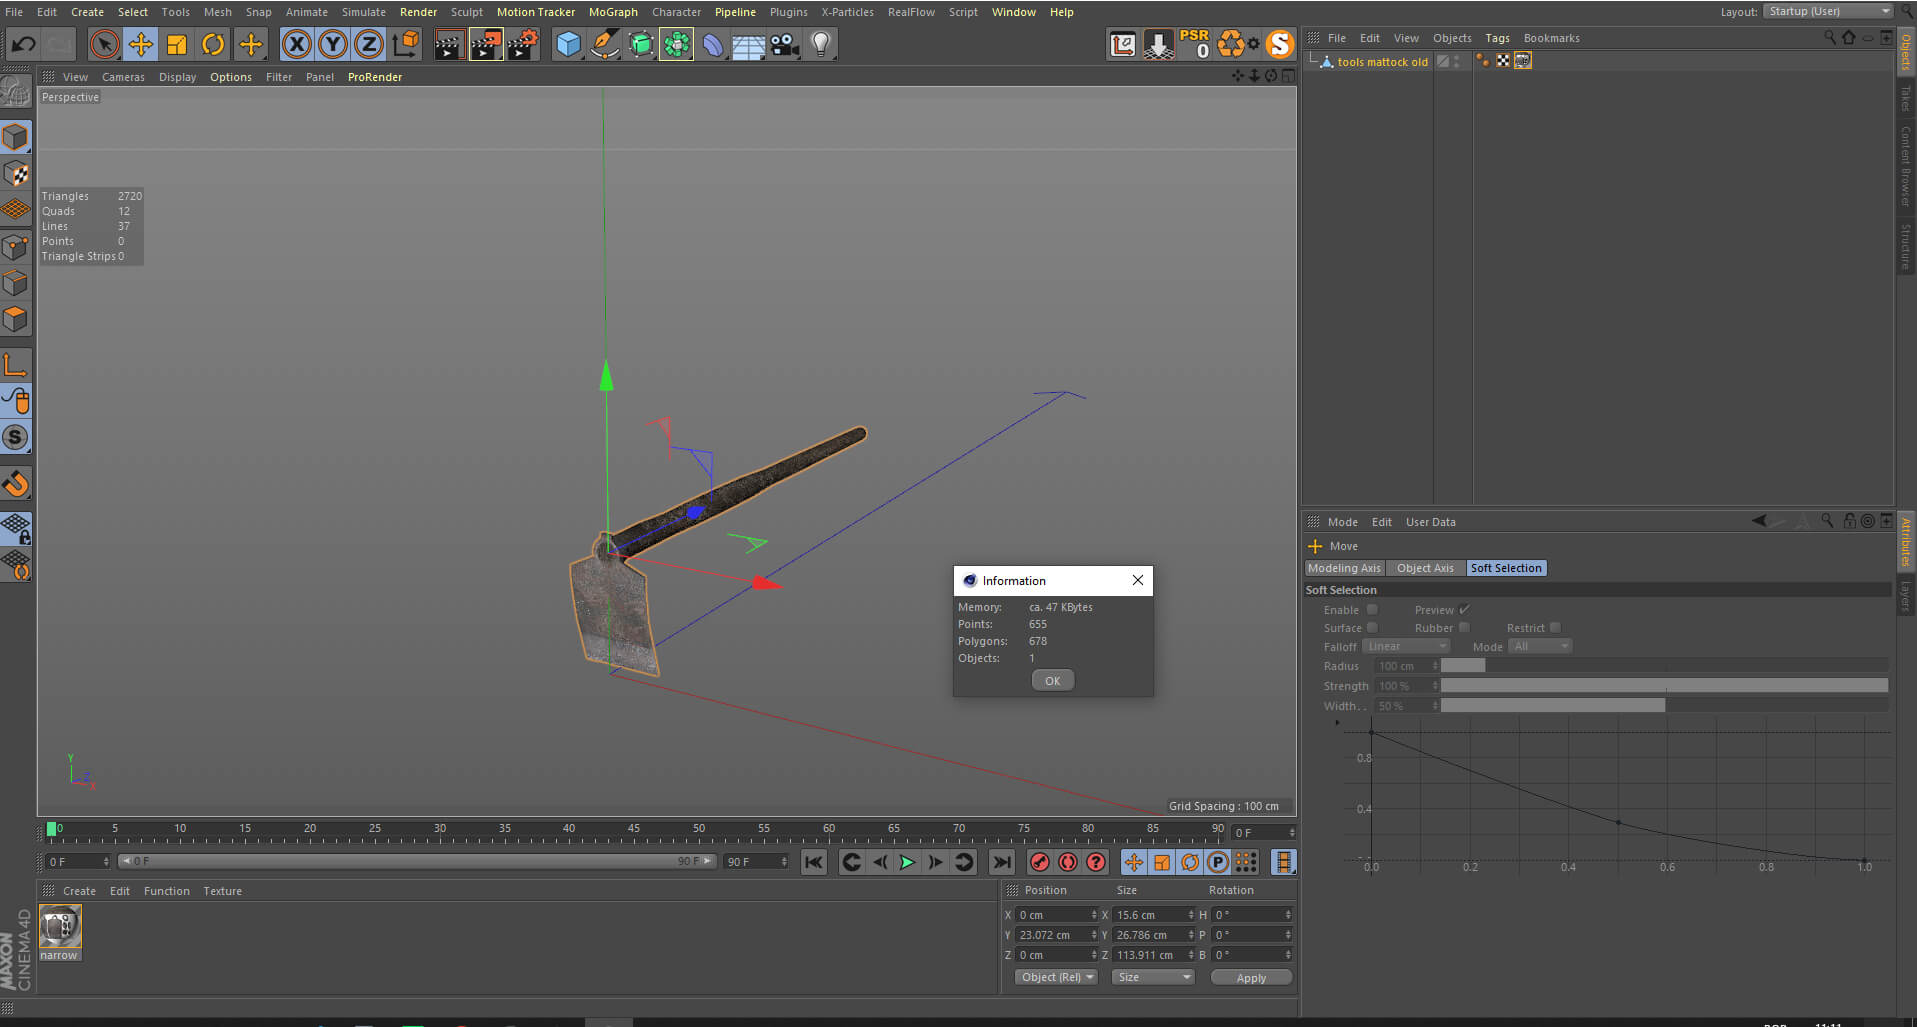Viewport: 1917px width, 1027px height.
Task: Enable the Soft Selection checkbox
Action: pos(1372,609)
